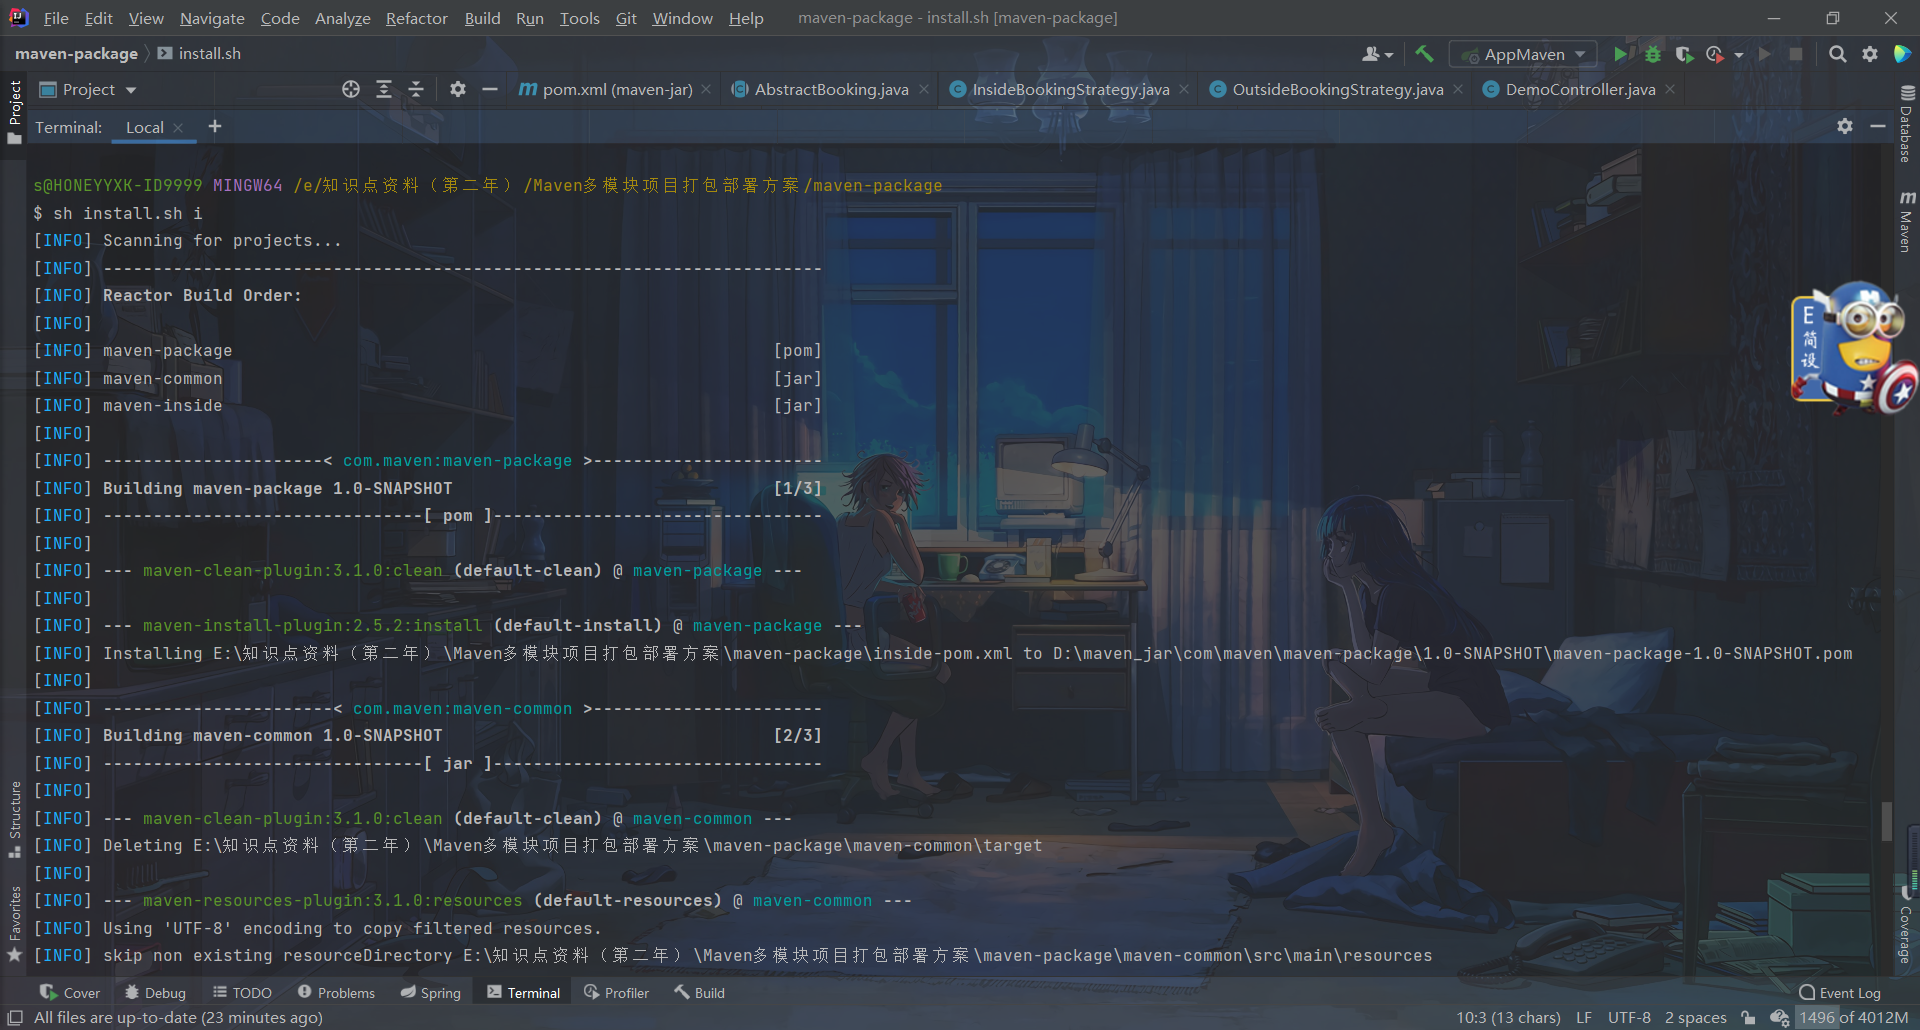
Task: Collapse all in the Project panel toolbar
Action: pos(416,89)
